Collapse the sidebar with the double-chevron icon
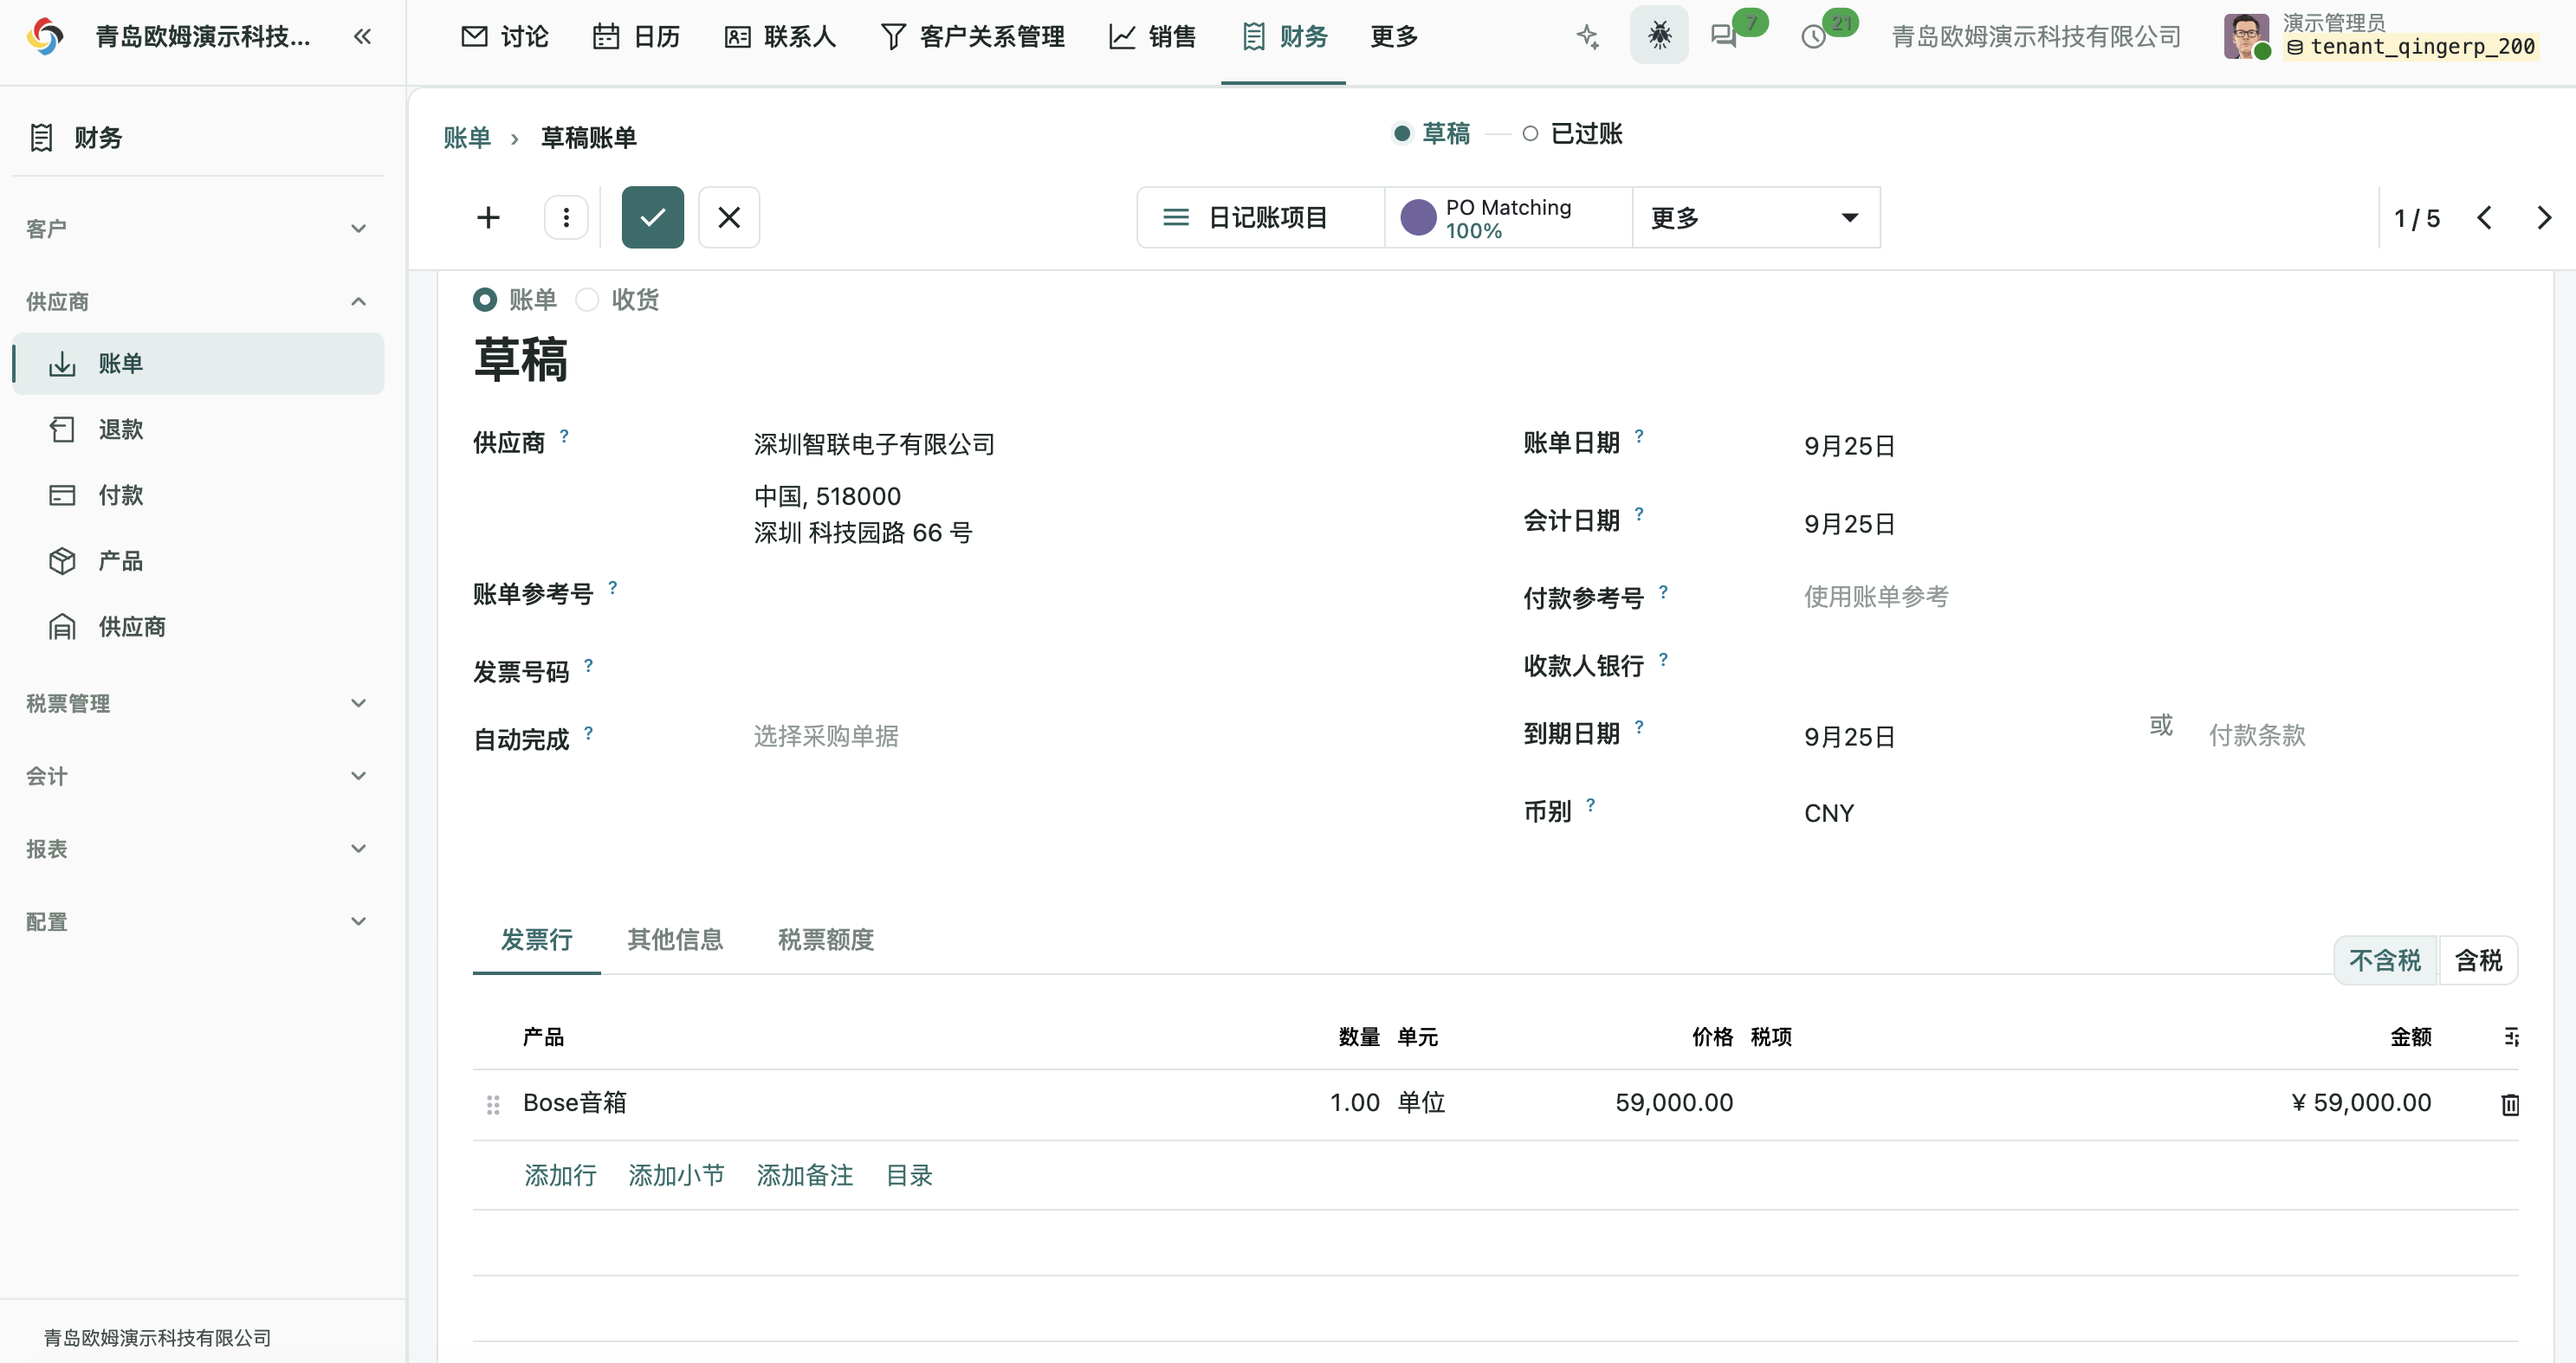2576x1363 pixels. (x=362, y=37)
